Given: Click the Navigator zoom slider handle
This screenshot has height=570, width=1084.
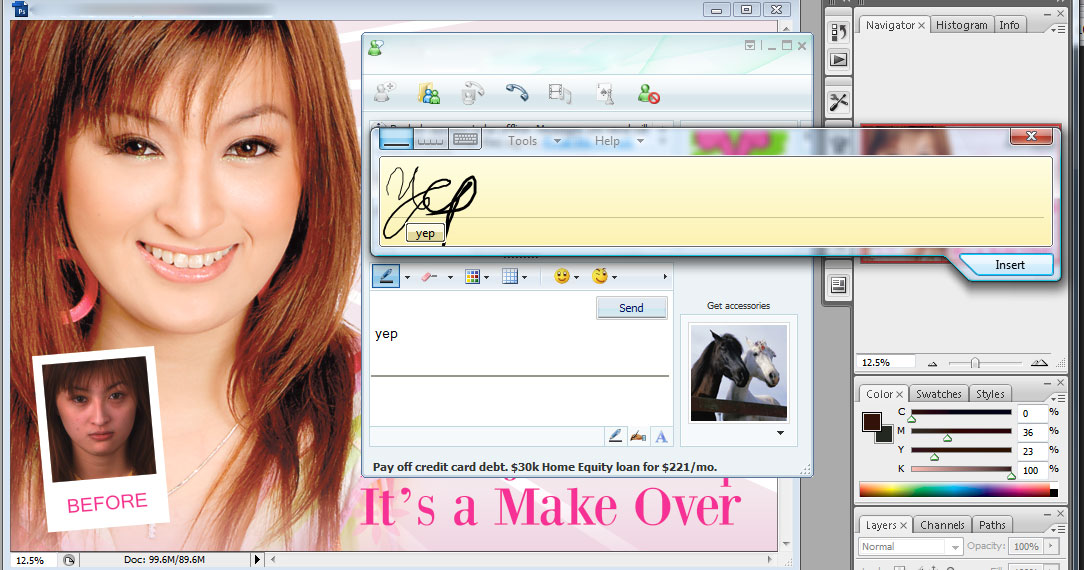Looking at the screenshot, I should 975,363.
